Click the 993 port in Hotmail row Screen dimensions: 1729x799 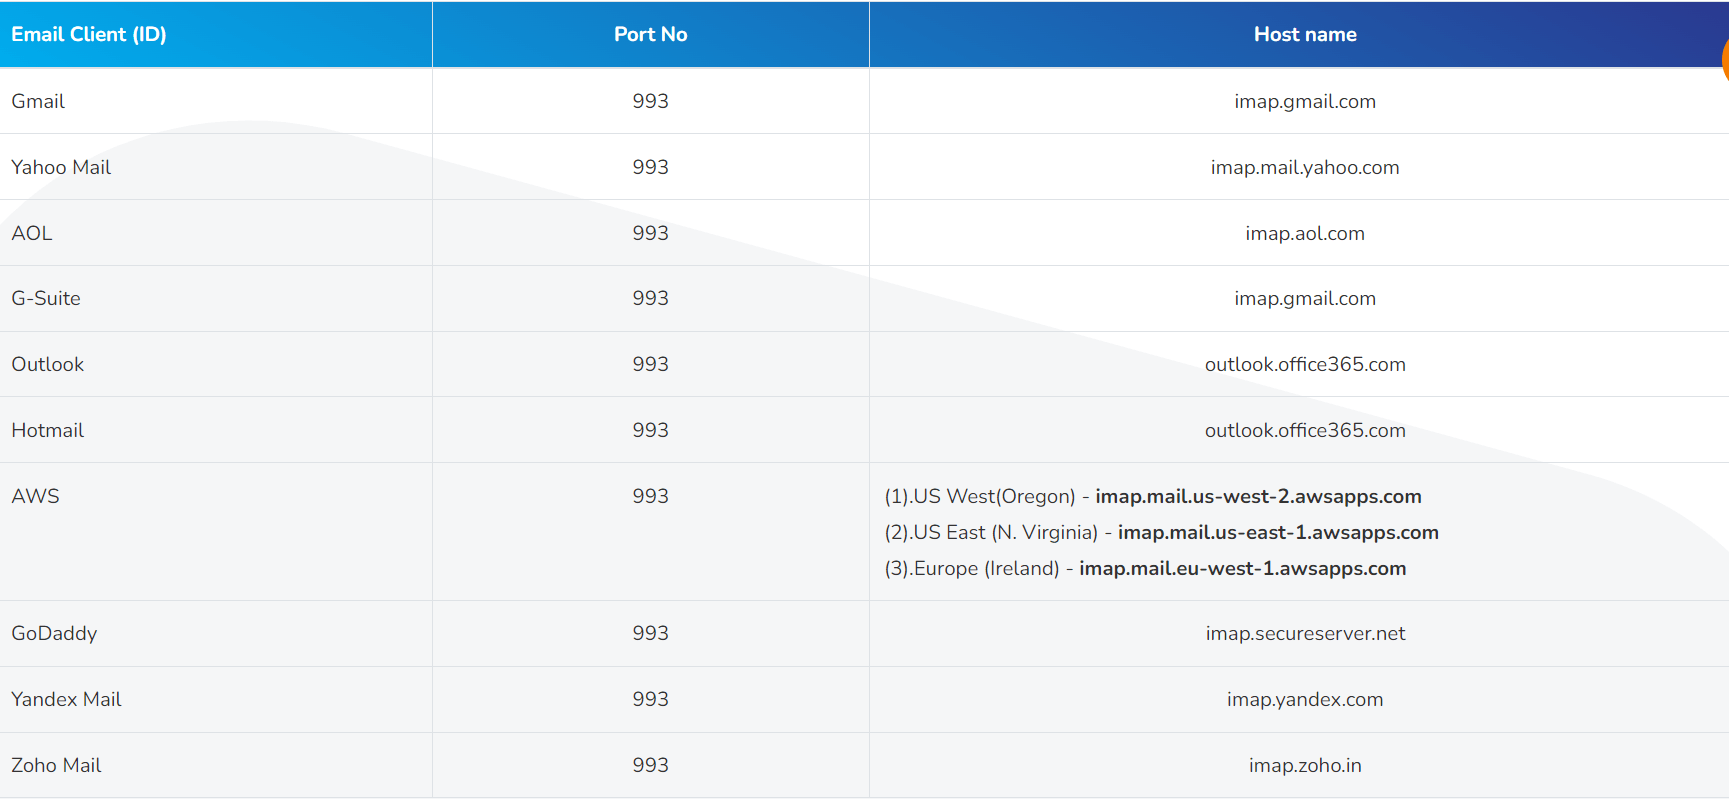650,430
